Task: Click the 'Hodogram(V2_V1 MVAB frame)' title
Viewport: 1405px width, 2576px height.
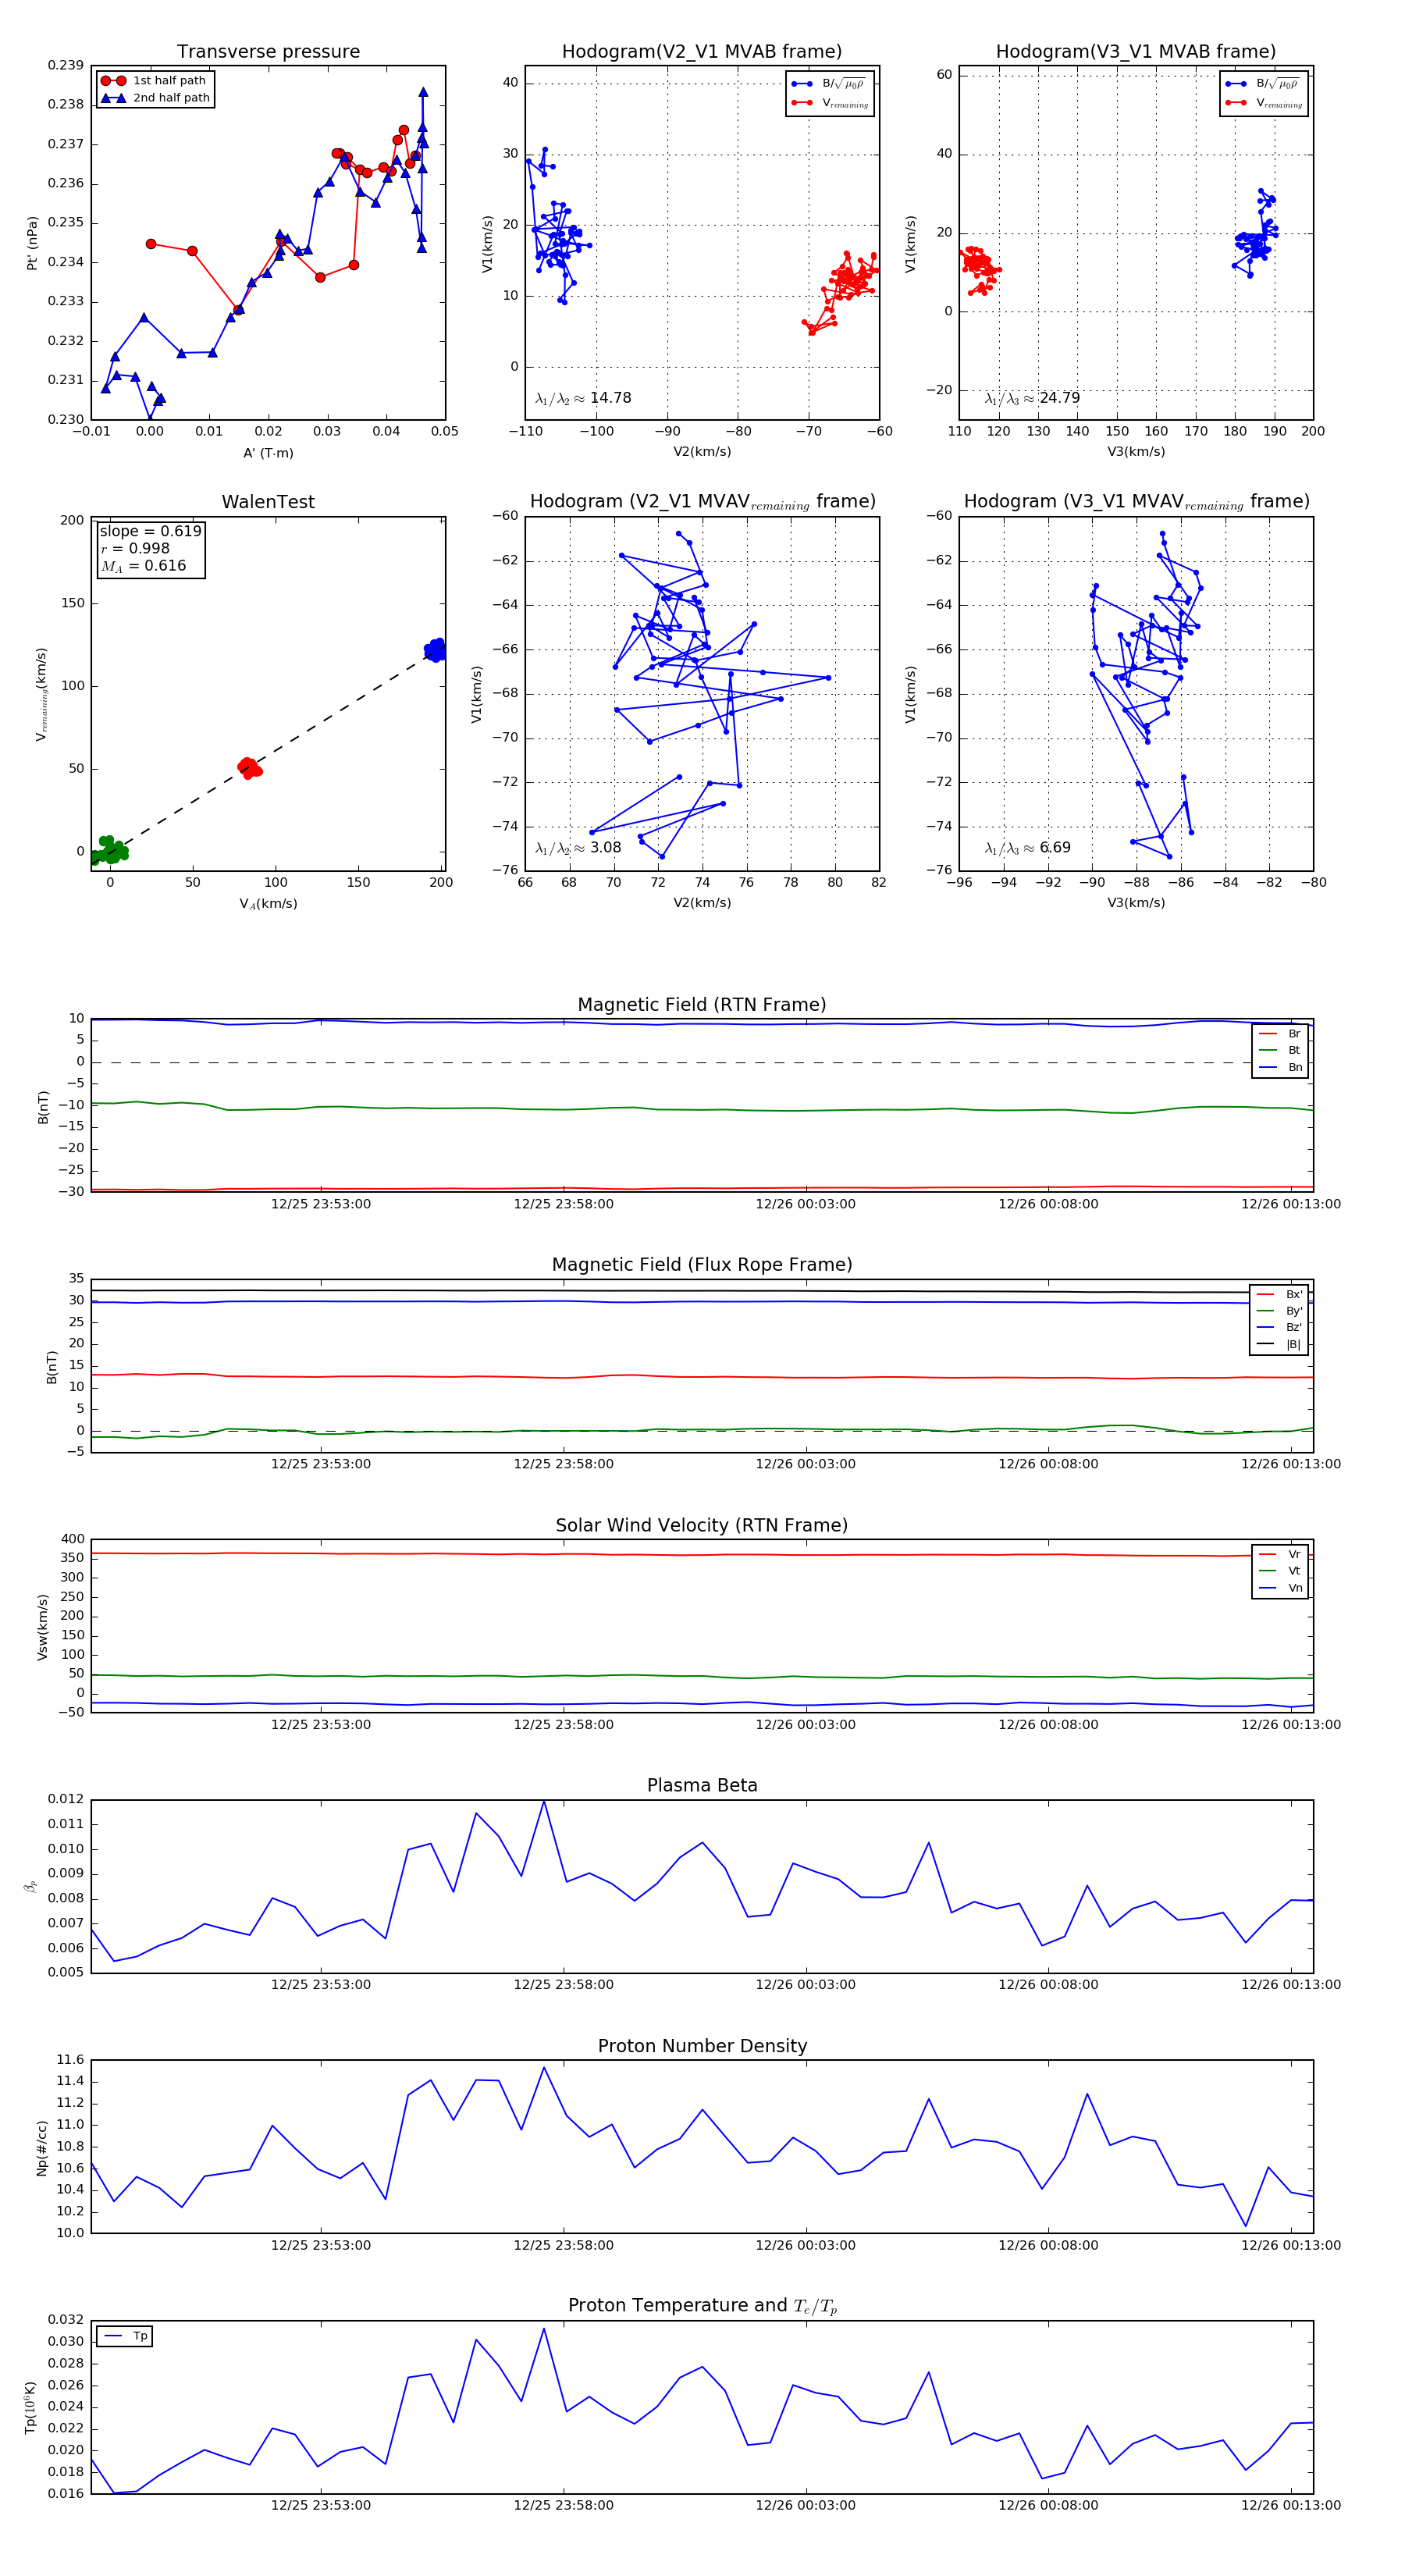Action: coord(702,52)
